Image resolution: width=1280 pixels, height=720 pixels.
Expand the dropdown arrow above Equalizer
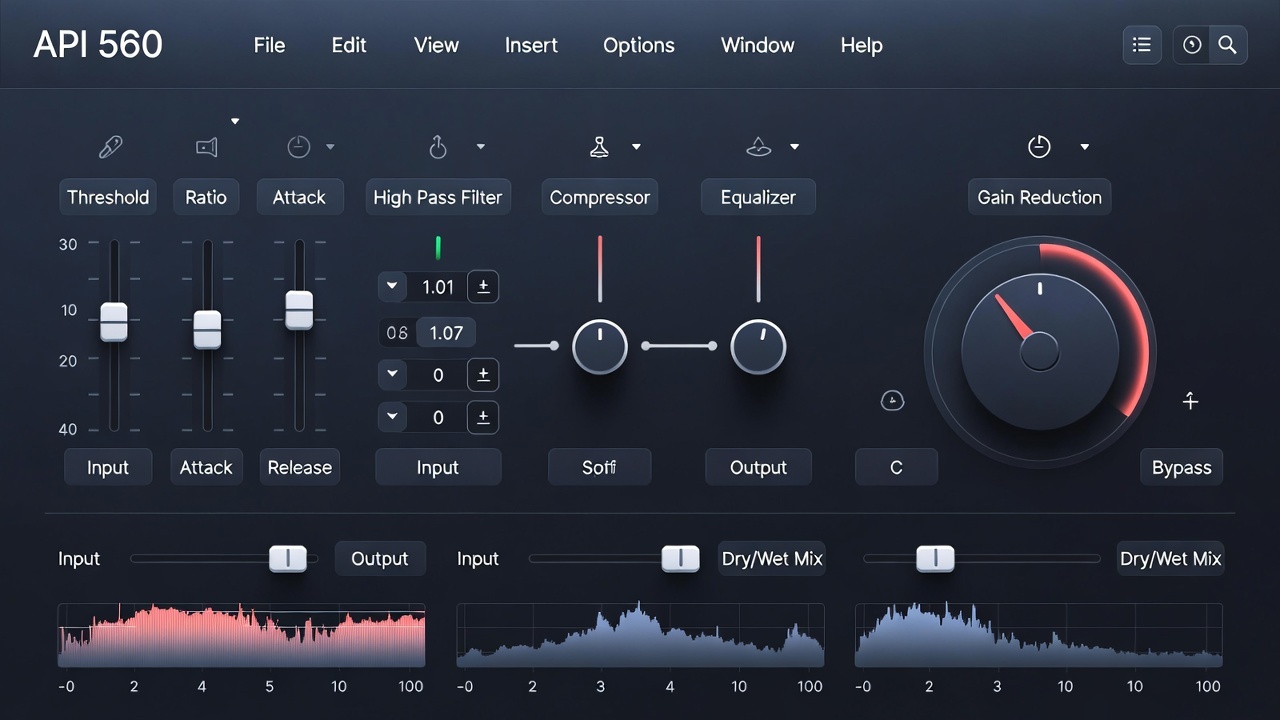click(794, 147)
